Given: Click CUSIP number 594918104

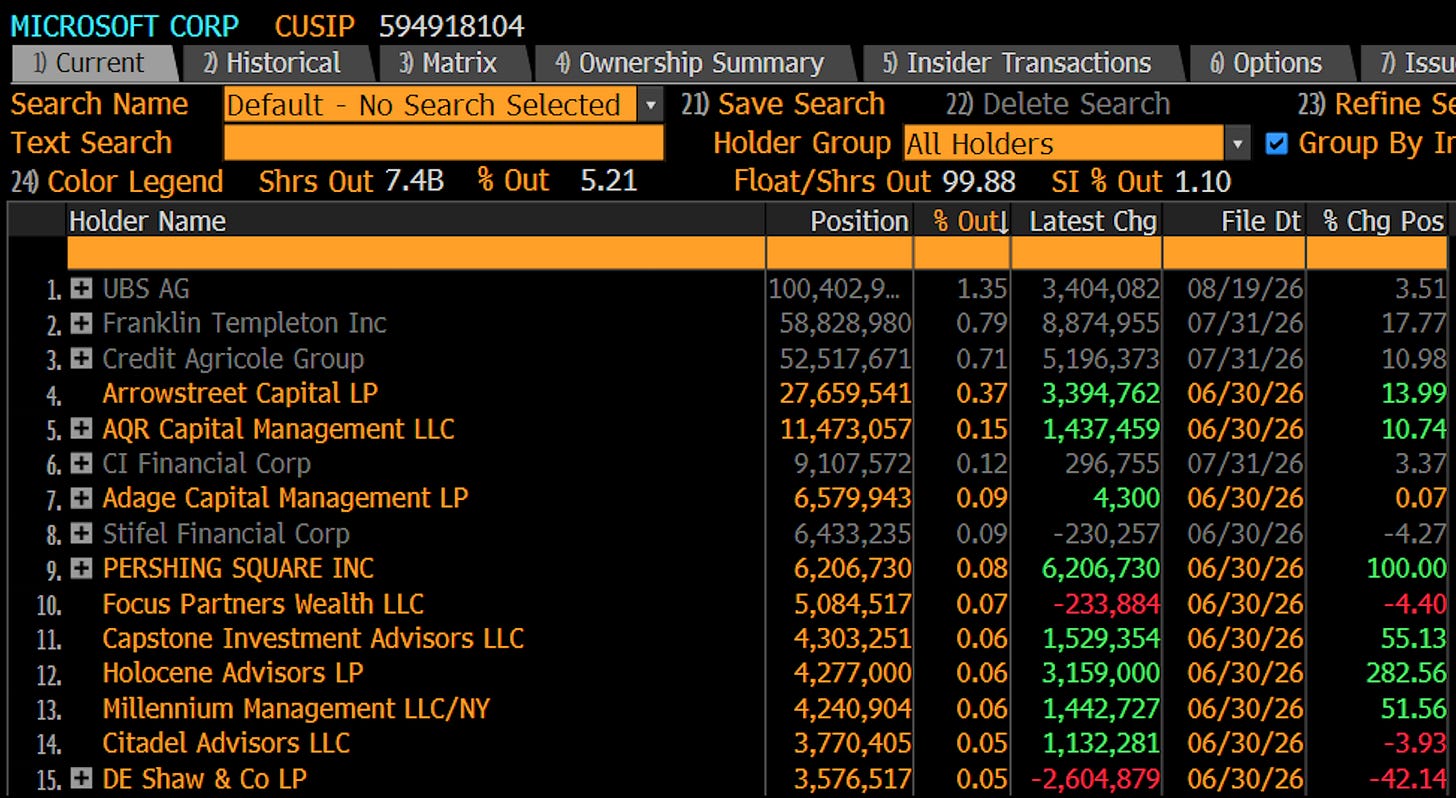Looking at the screenshot, I should (x=451, y=25).
